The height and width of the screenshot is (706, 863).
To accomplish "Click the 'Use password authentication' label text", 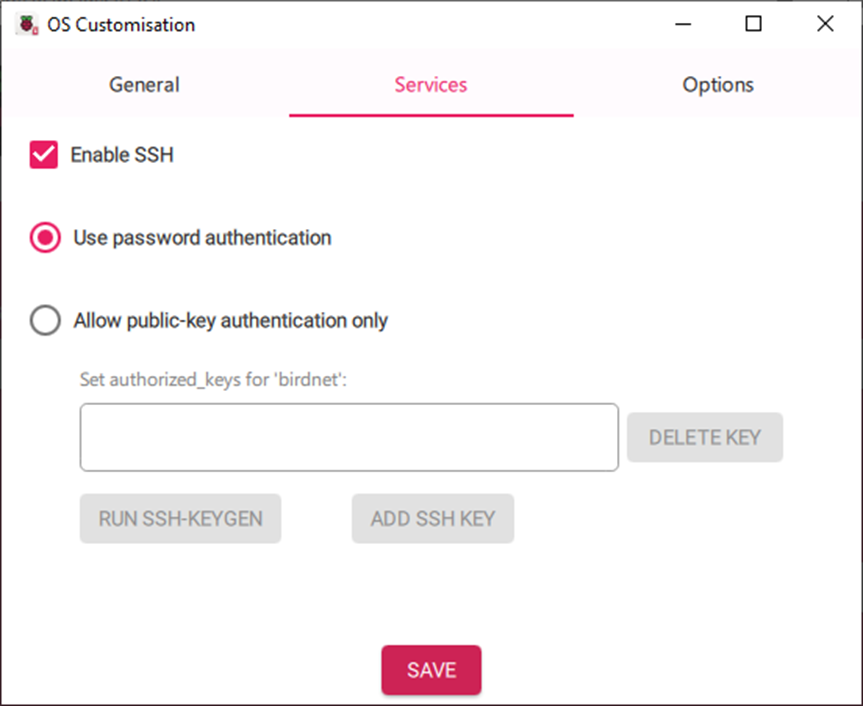I will click(203, 238).
